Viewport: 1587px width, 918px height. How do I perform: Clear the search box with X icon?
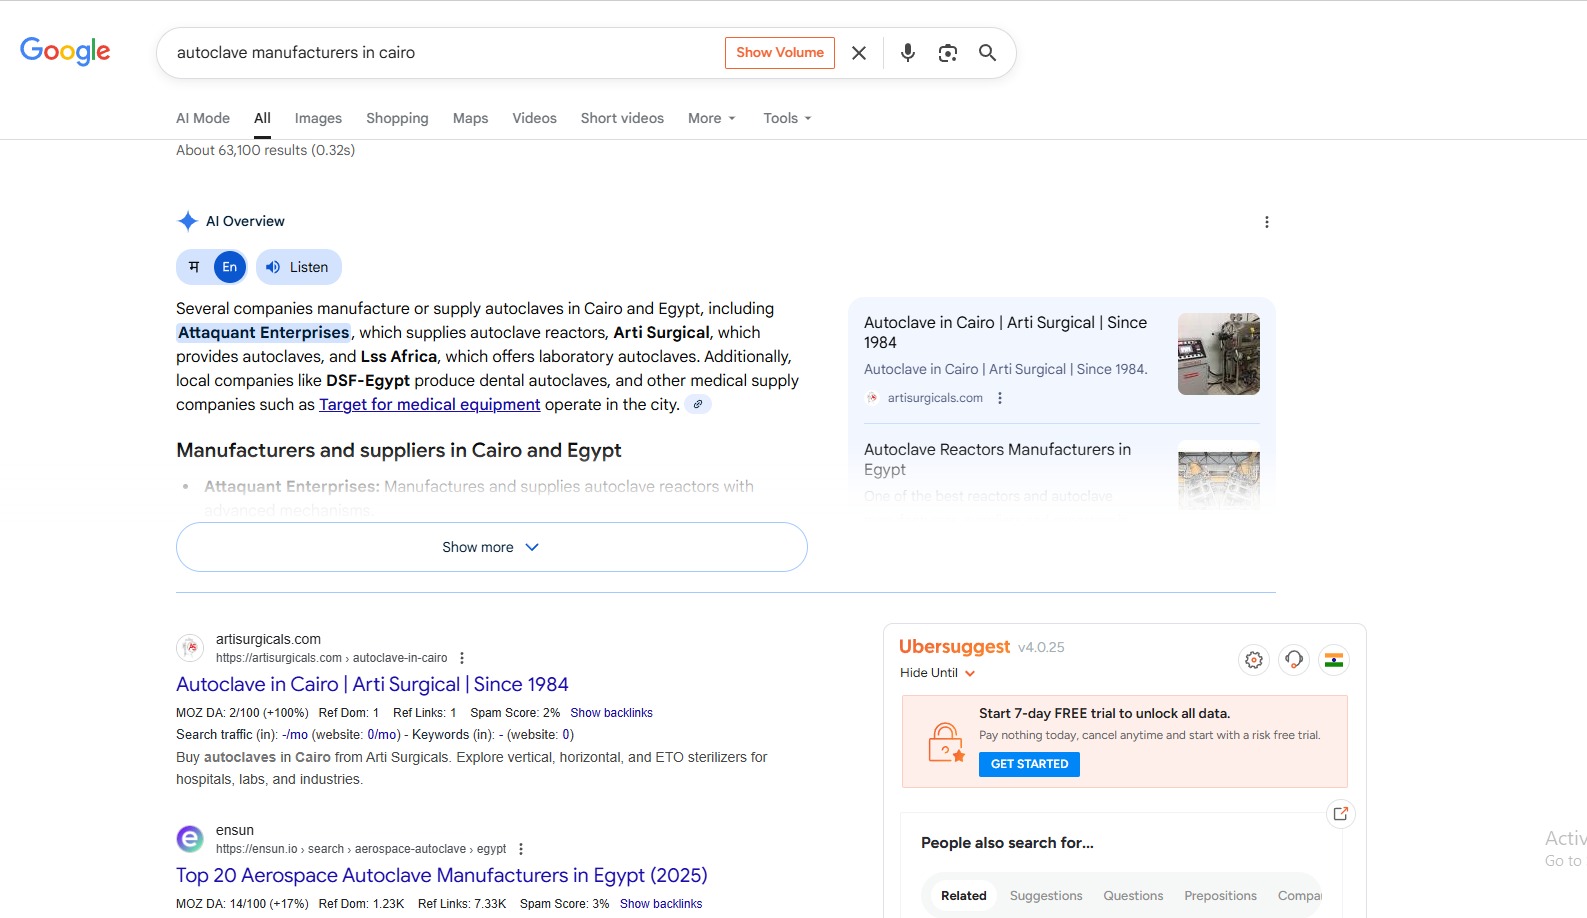pos(859,53)
